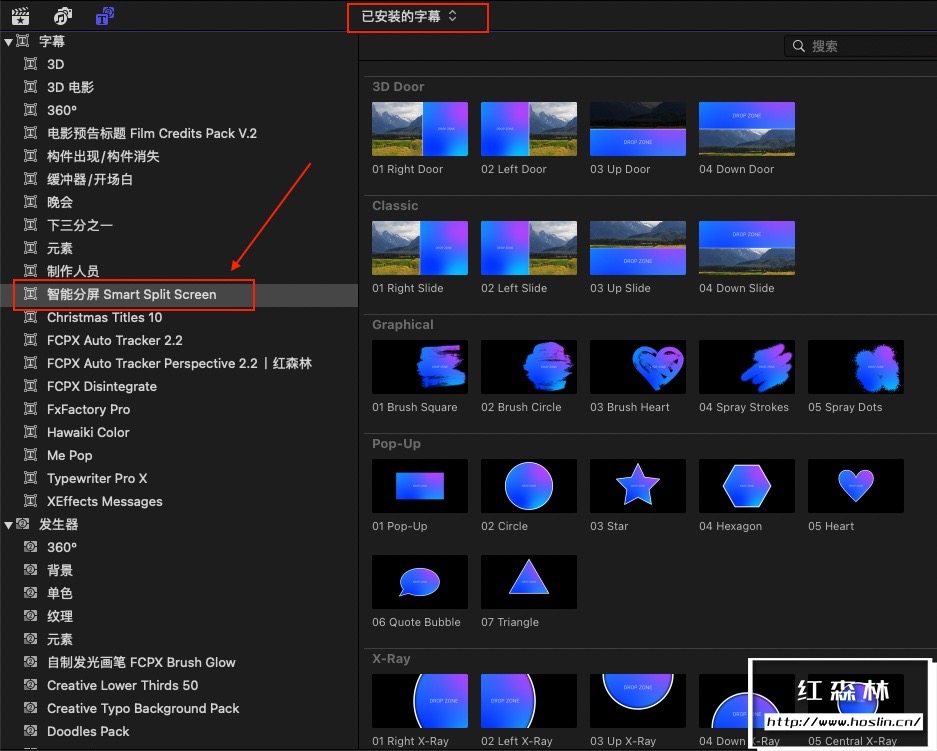The height and width of the screenshot is (751, 937).
Task: Select the 360° titles category icon
Action: [x=30, y=110]
